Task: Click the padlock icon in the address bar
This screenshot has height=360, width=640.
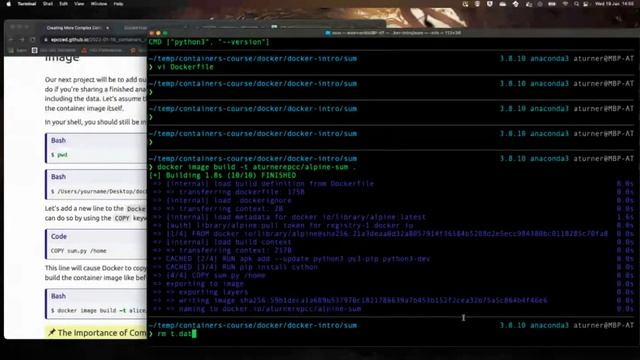Action: pos(46,40)
